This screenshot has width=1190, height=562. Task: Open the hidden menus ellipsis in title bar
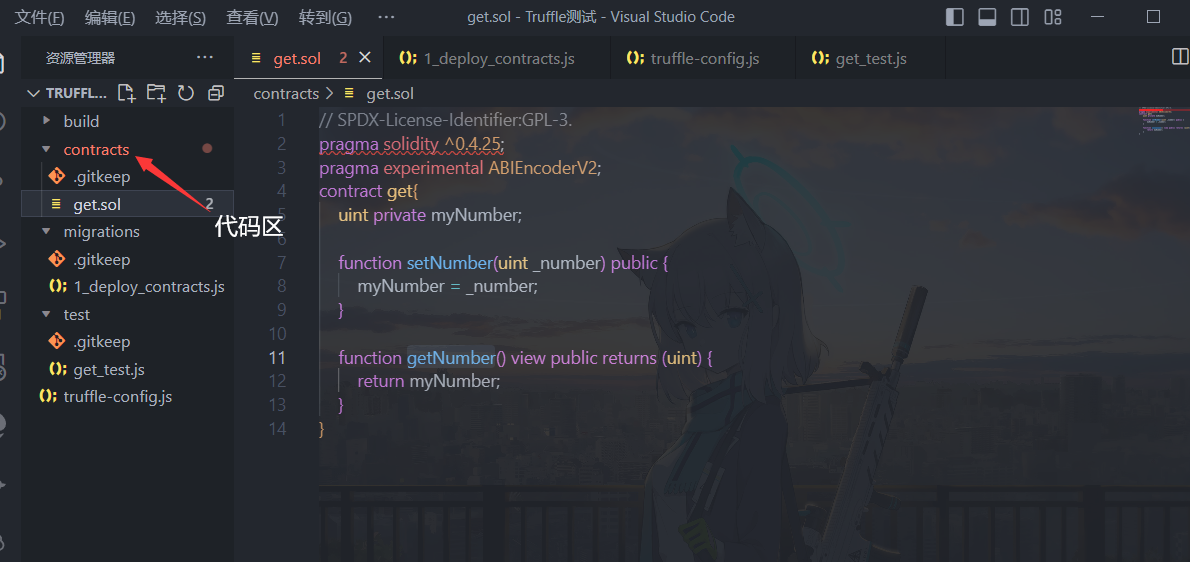click(x=386, y=17)
